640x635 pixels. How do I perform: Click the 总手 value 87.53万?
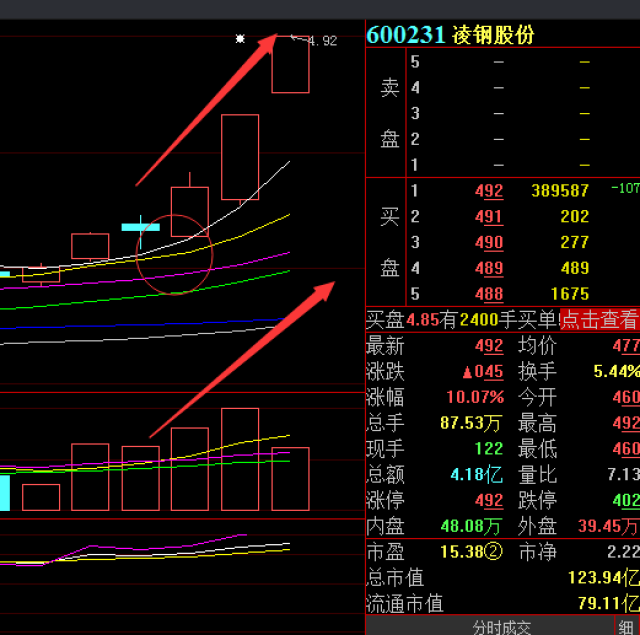point(471,423)
